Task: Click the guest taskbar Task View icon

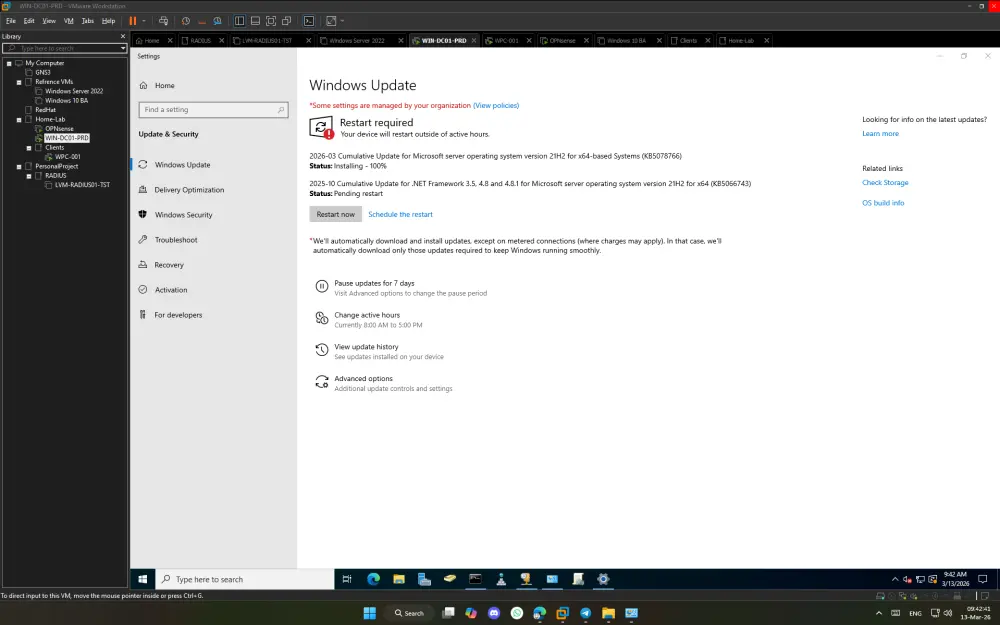Action: (347, 579)
